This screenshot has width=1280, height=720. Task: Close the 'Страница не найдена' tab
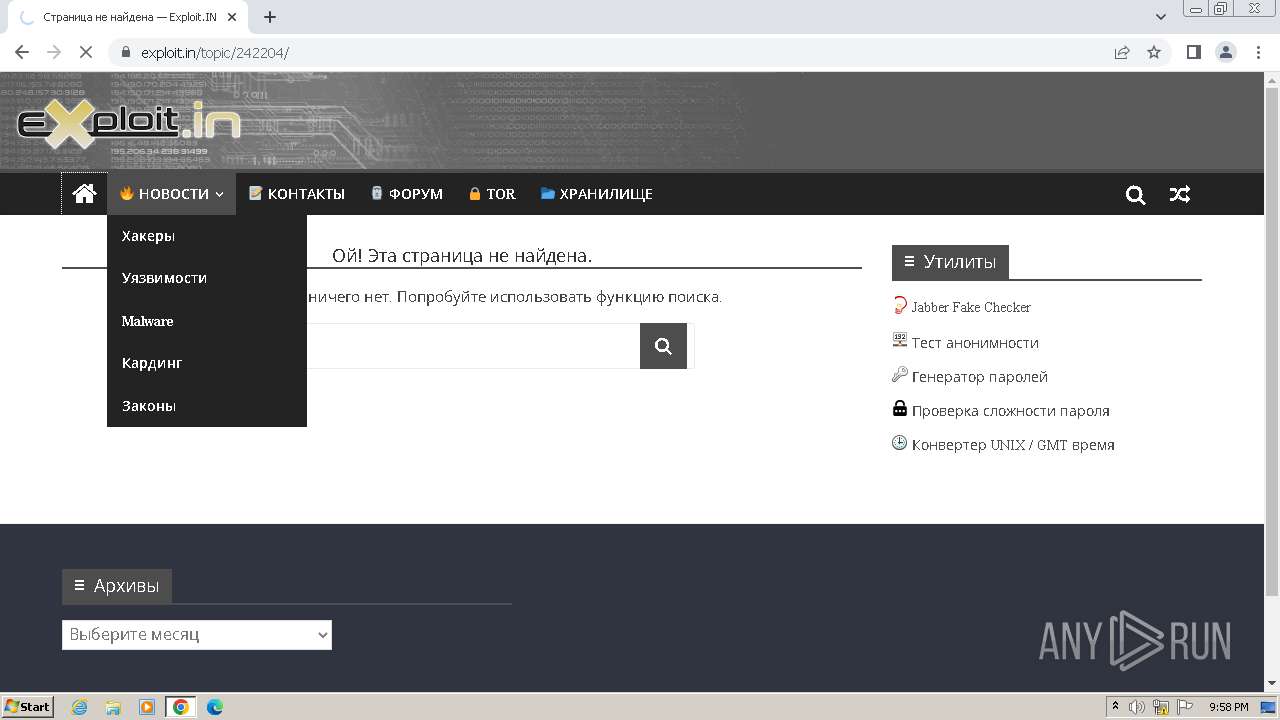[x=233, y=17]
